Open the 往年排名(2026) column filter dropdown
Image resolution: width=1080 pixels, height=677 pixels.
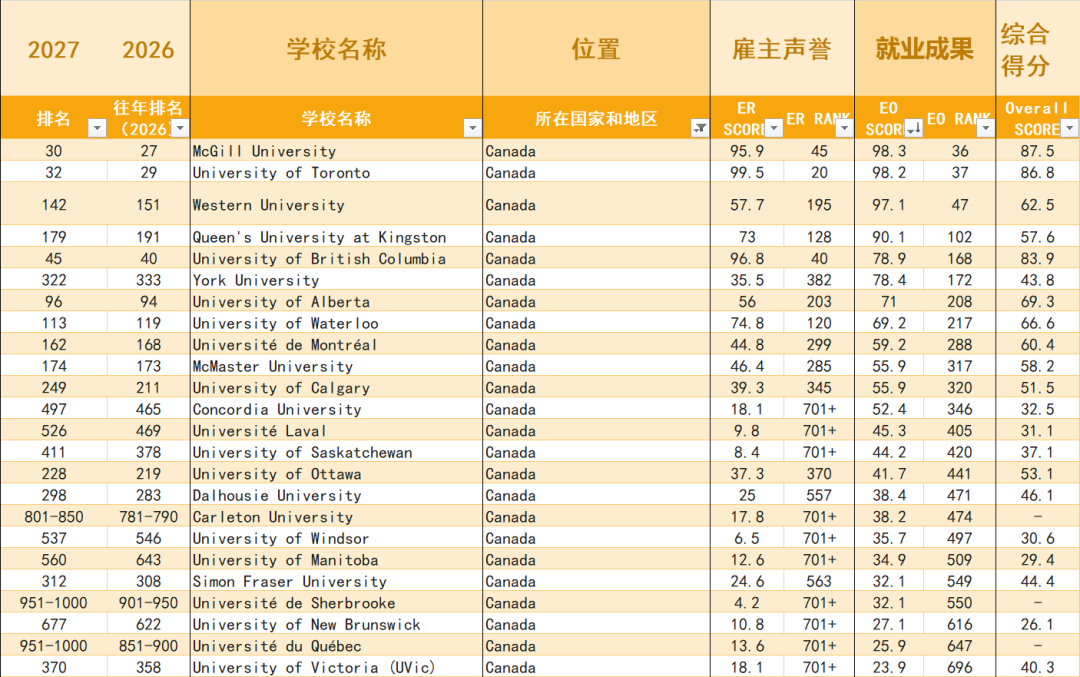click(180, 128)
